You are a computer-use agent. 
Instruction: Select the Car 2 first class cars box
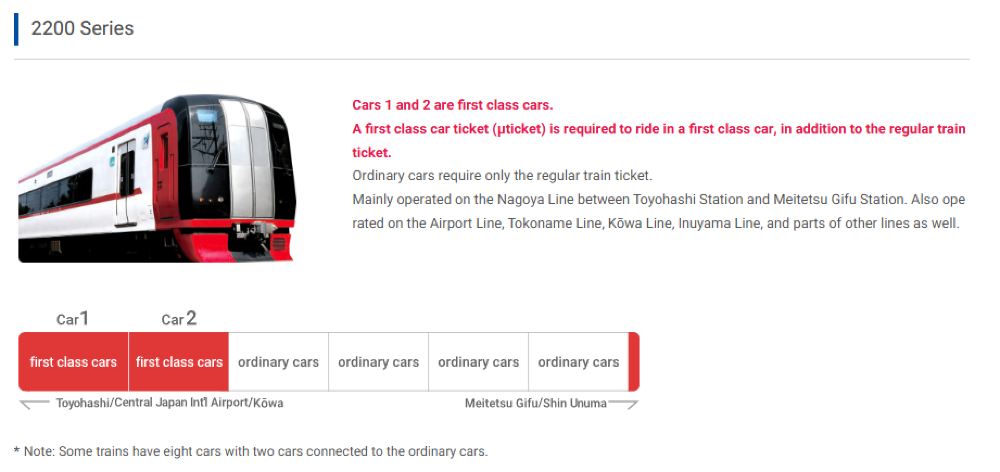click(179, 362)
